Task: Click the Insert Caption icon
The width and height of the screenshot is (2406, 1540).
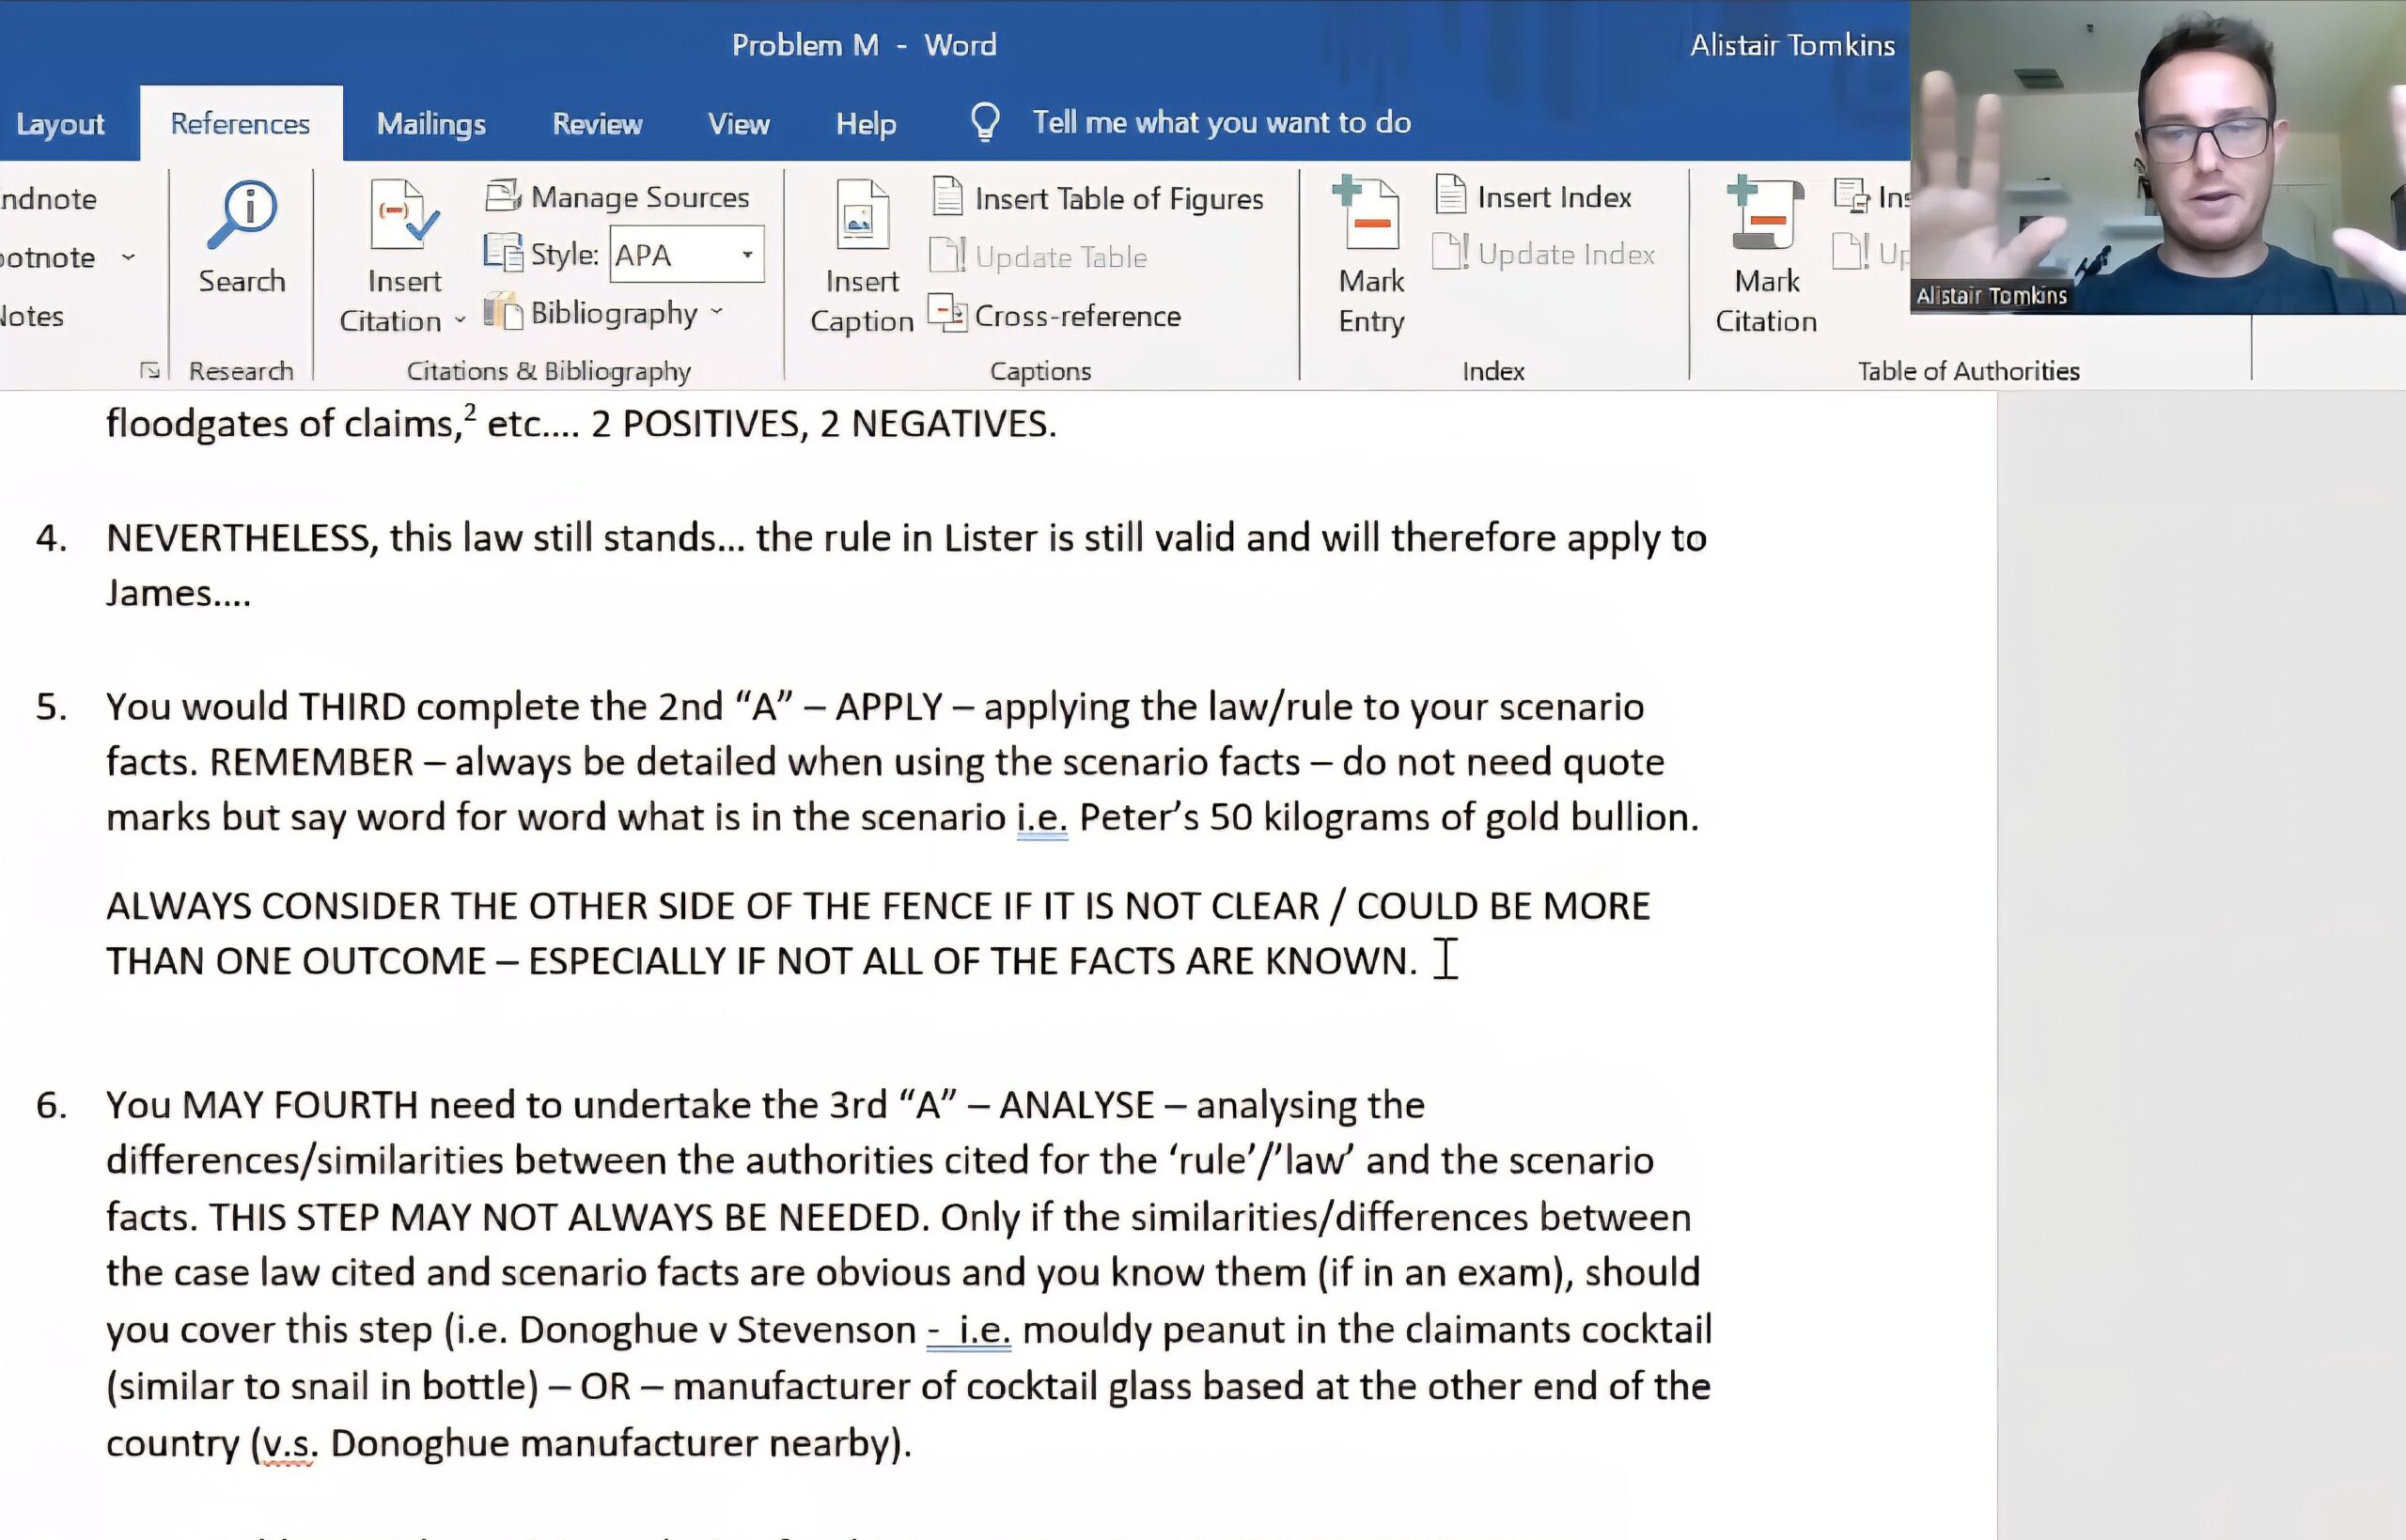Action: [x=860, y=215]
